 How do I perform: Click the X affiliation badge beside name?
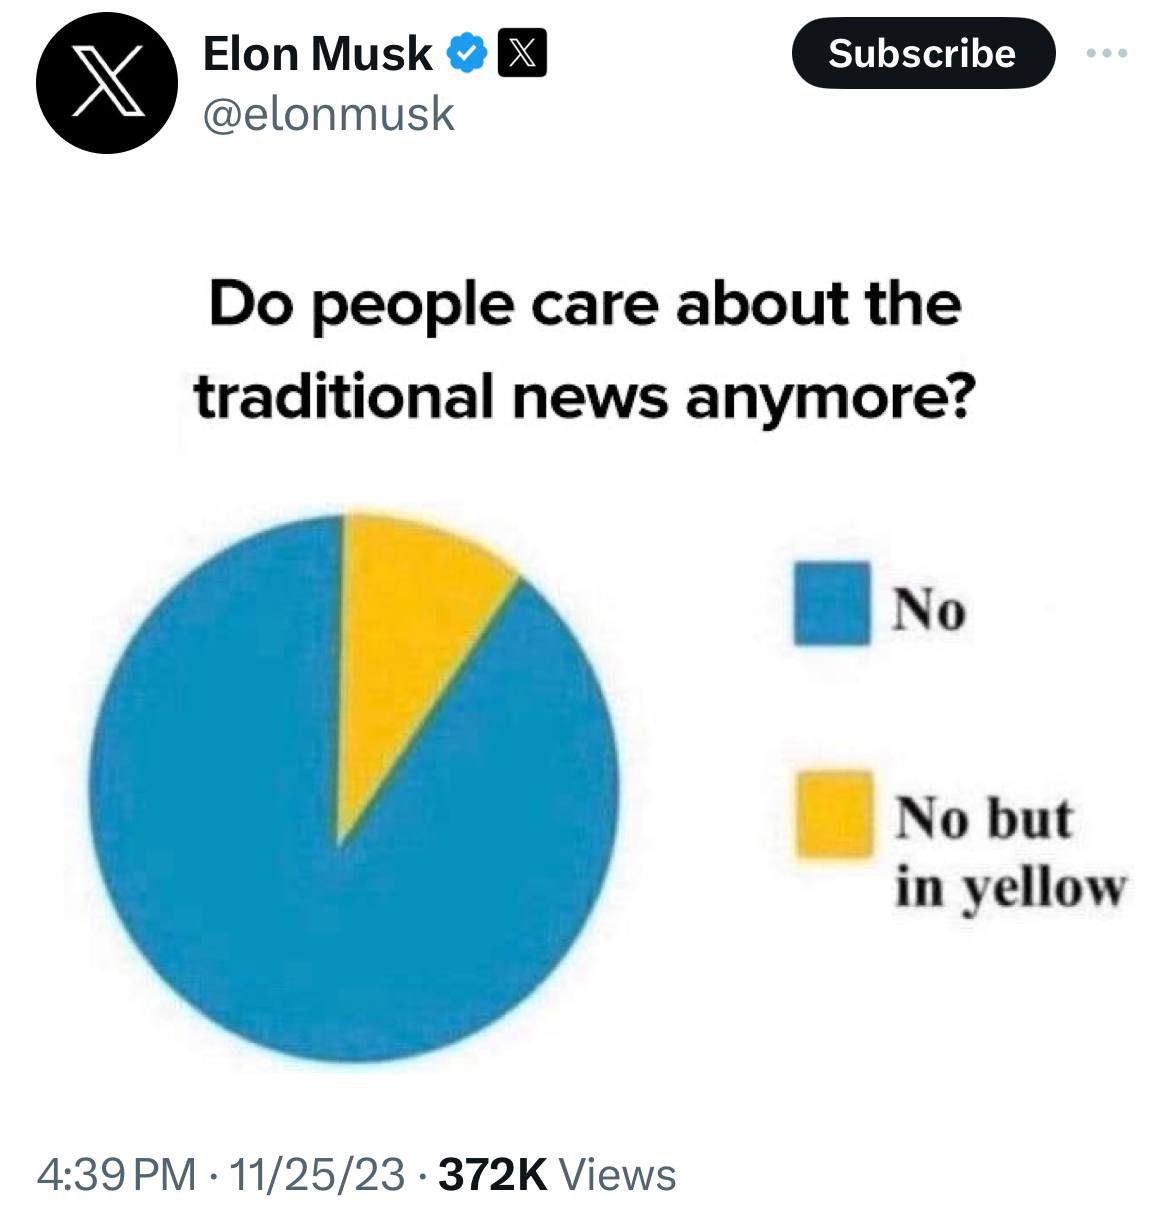tap(521, 53)
